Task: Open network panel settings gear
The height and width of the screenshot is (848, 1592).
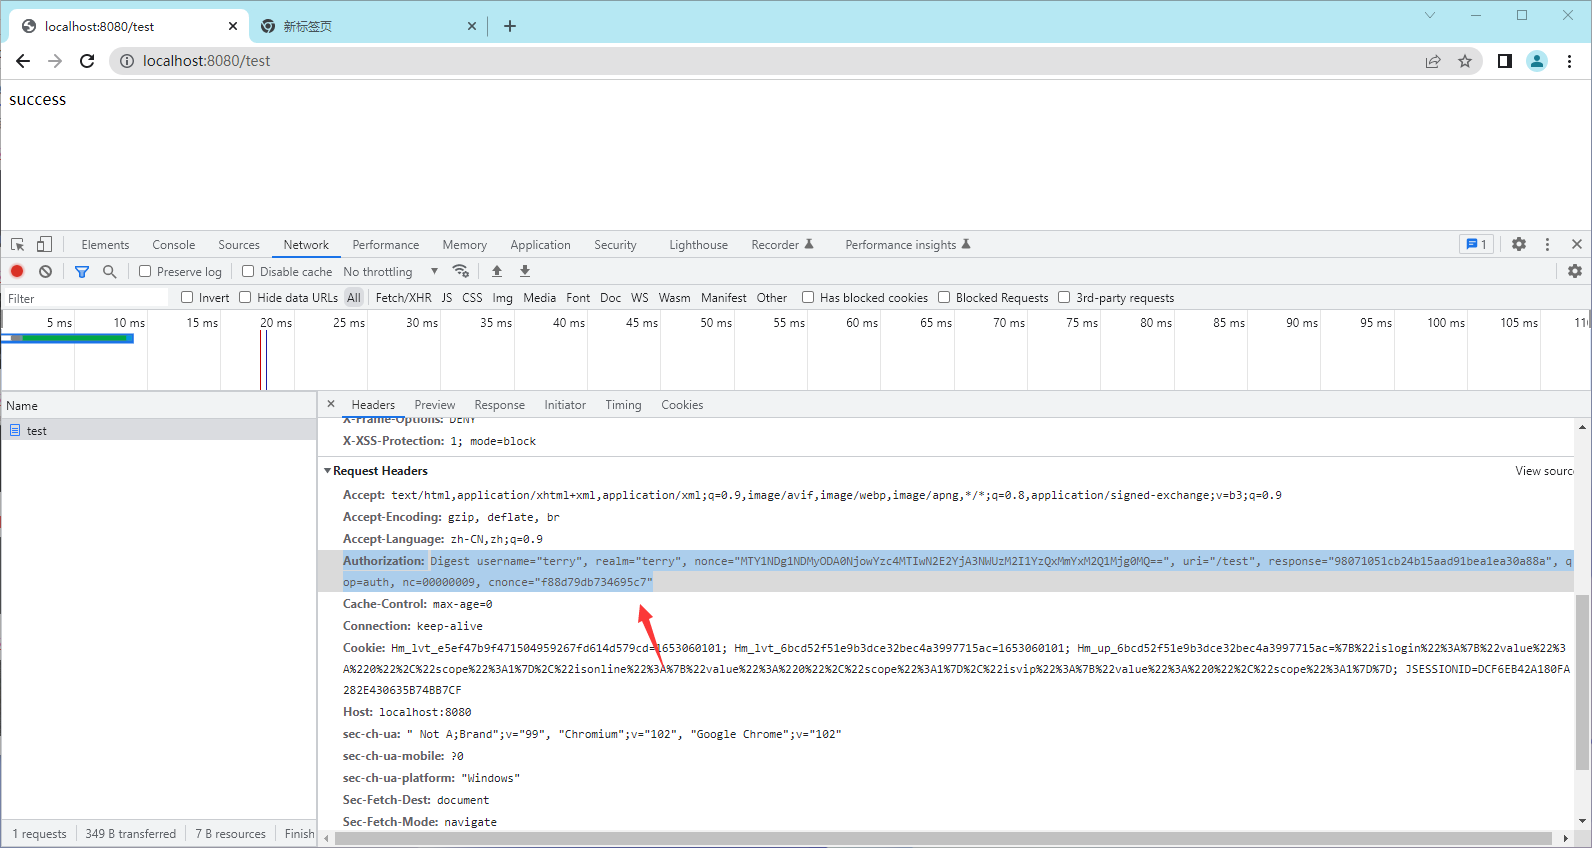Action: click(1575, 271)
